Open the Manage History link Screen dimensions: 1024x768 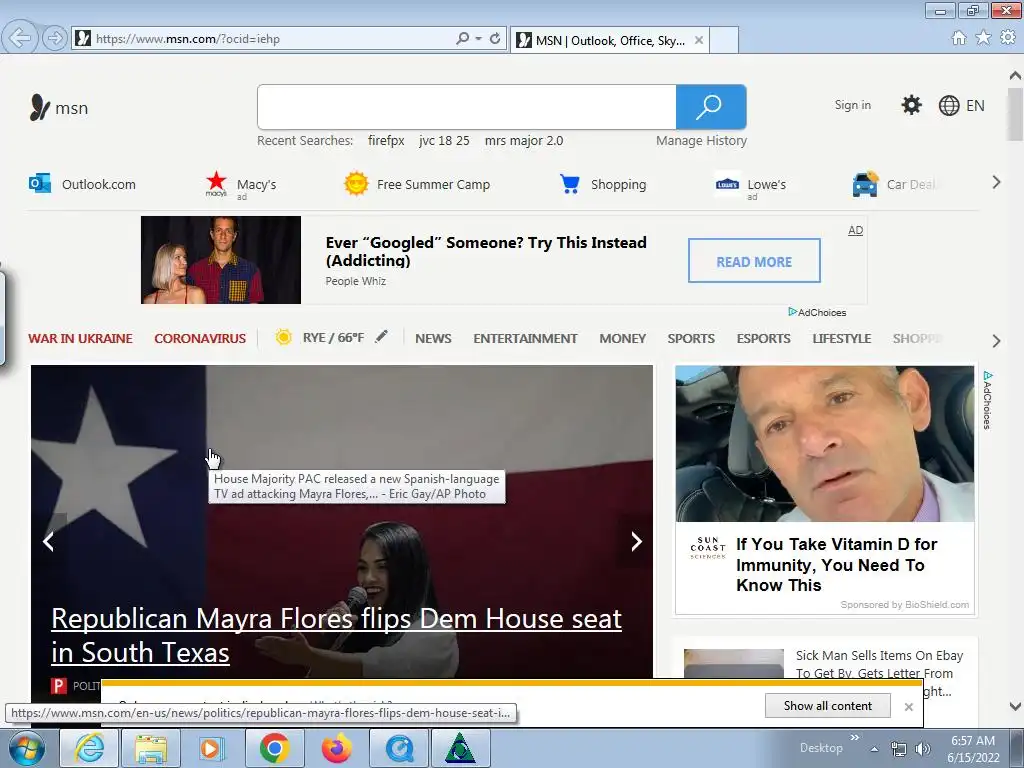pos(701,140)
